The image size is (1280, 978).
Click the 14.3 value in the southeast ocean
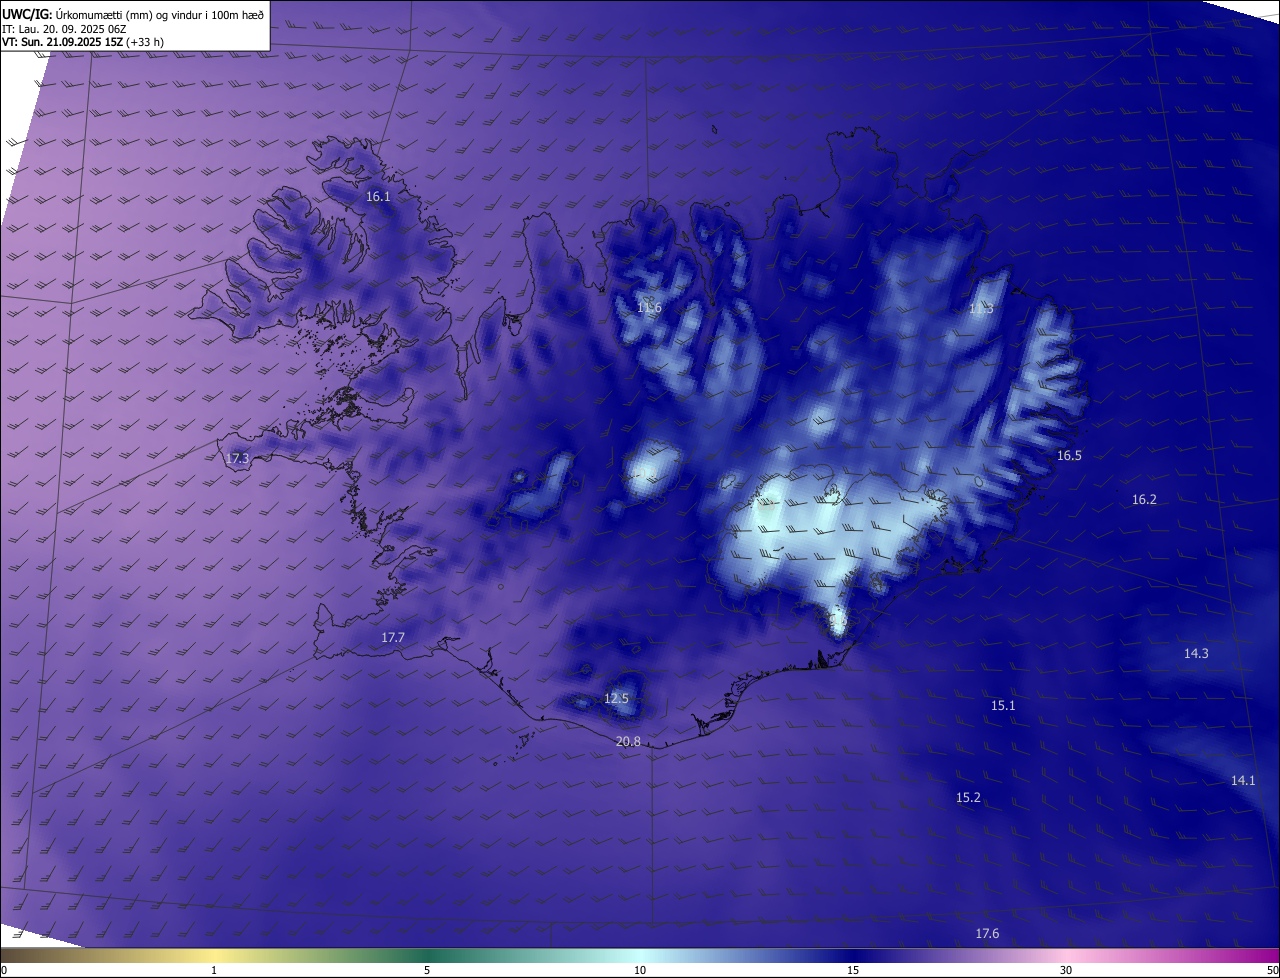pyautogui.click(x=1196, y=653)
